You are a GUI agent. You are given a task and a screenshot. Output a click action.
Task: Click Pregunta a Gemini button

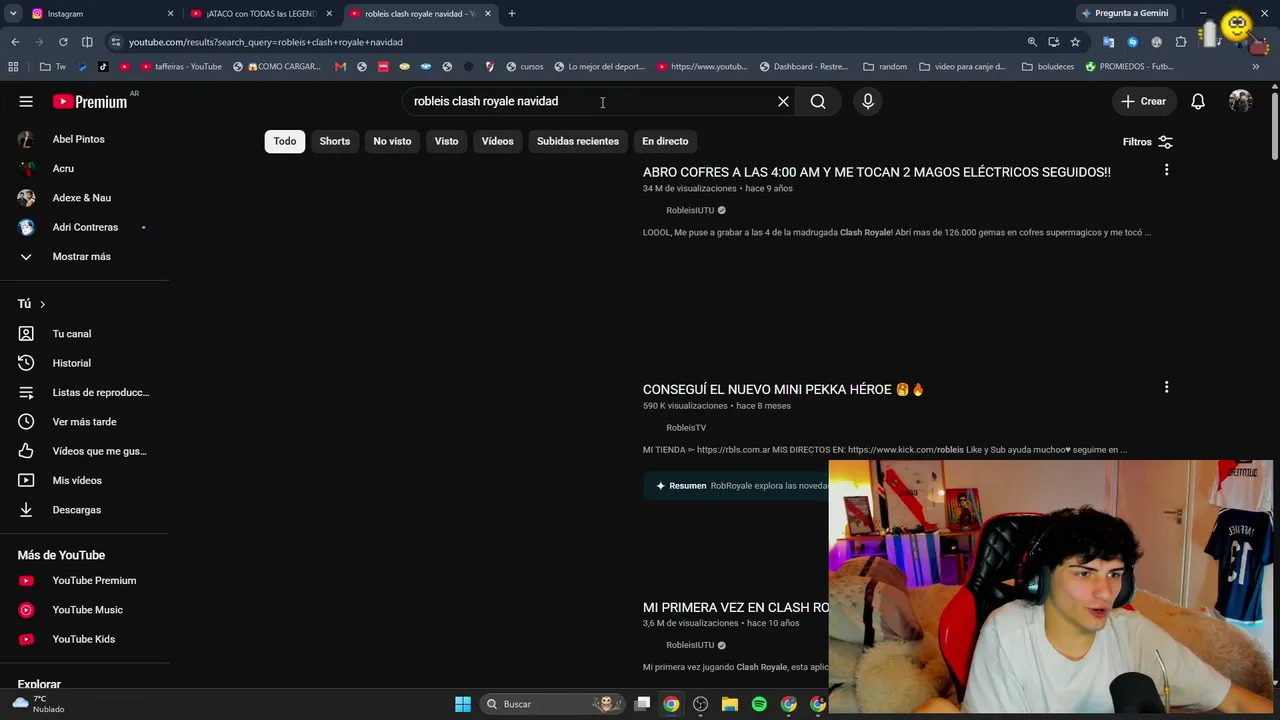[1124, 14]
